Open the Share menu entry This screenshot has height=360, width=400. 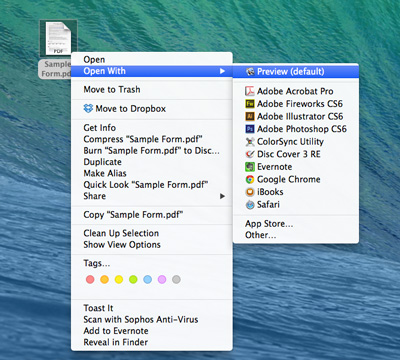152,196
